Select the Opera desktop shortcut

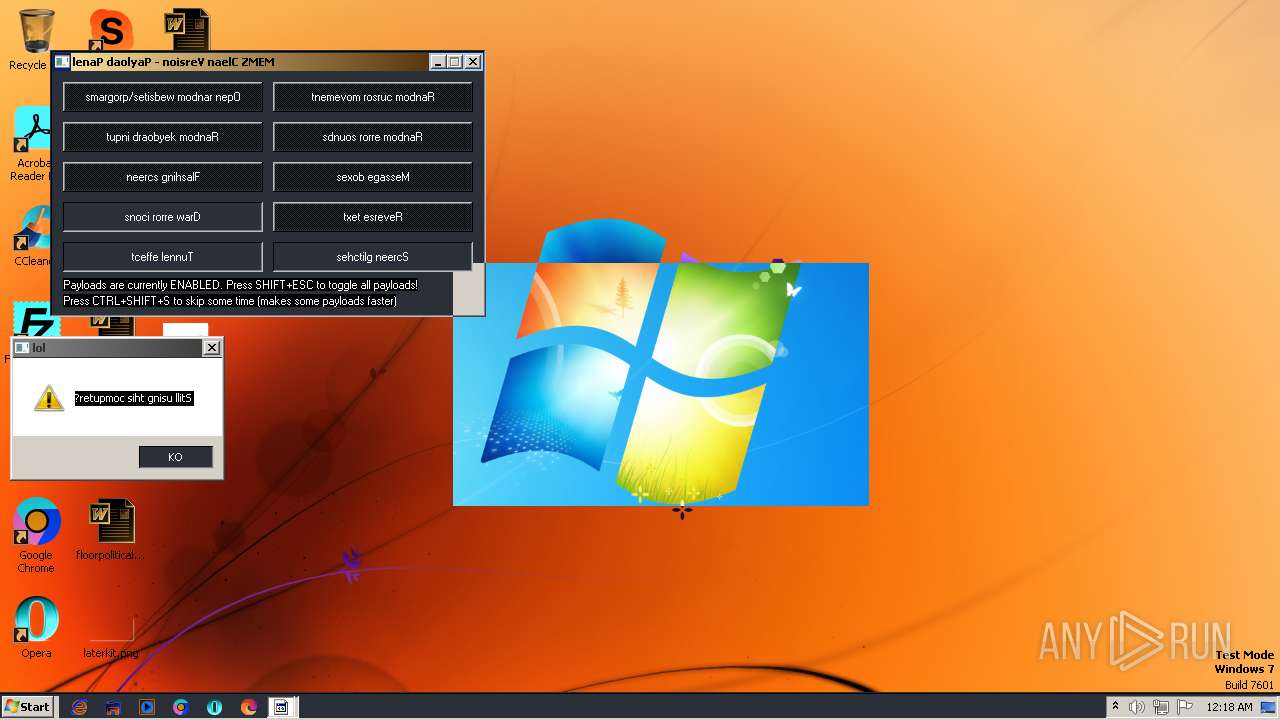click(36, 628)
